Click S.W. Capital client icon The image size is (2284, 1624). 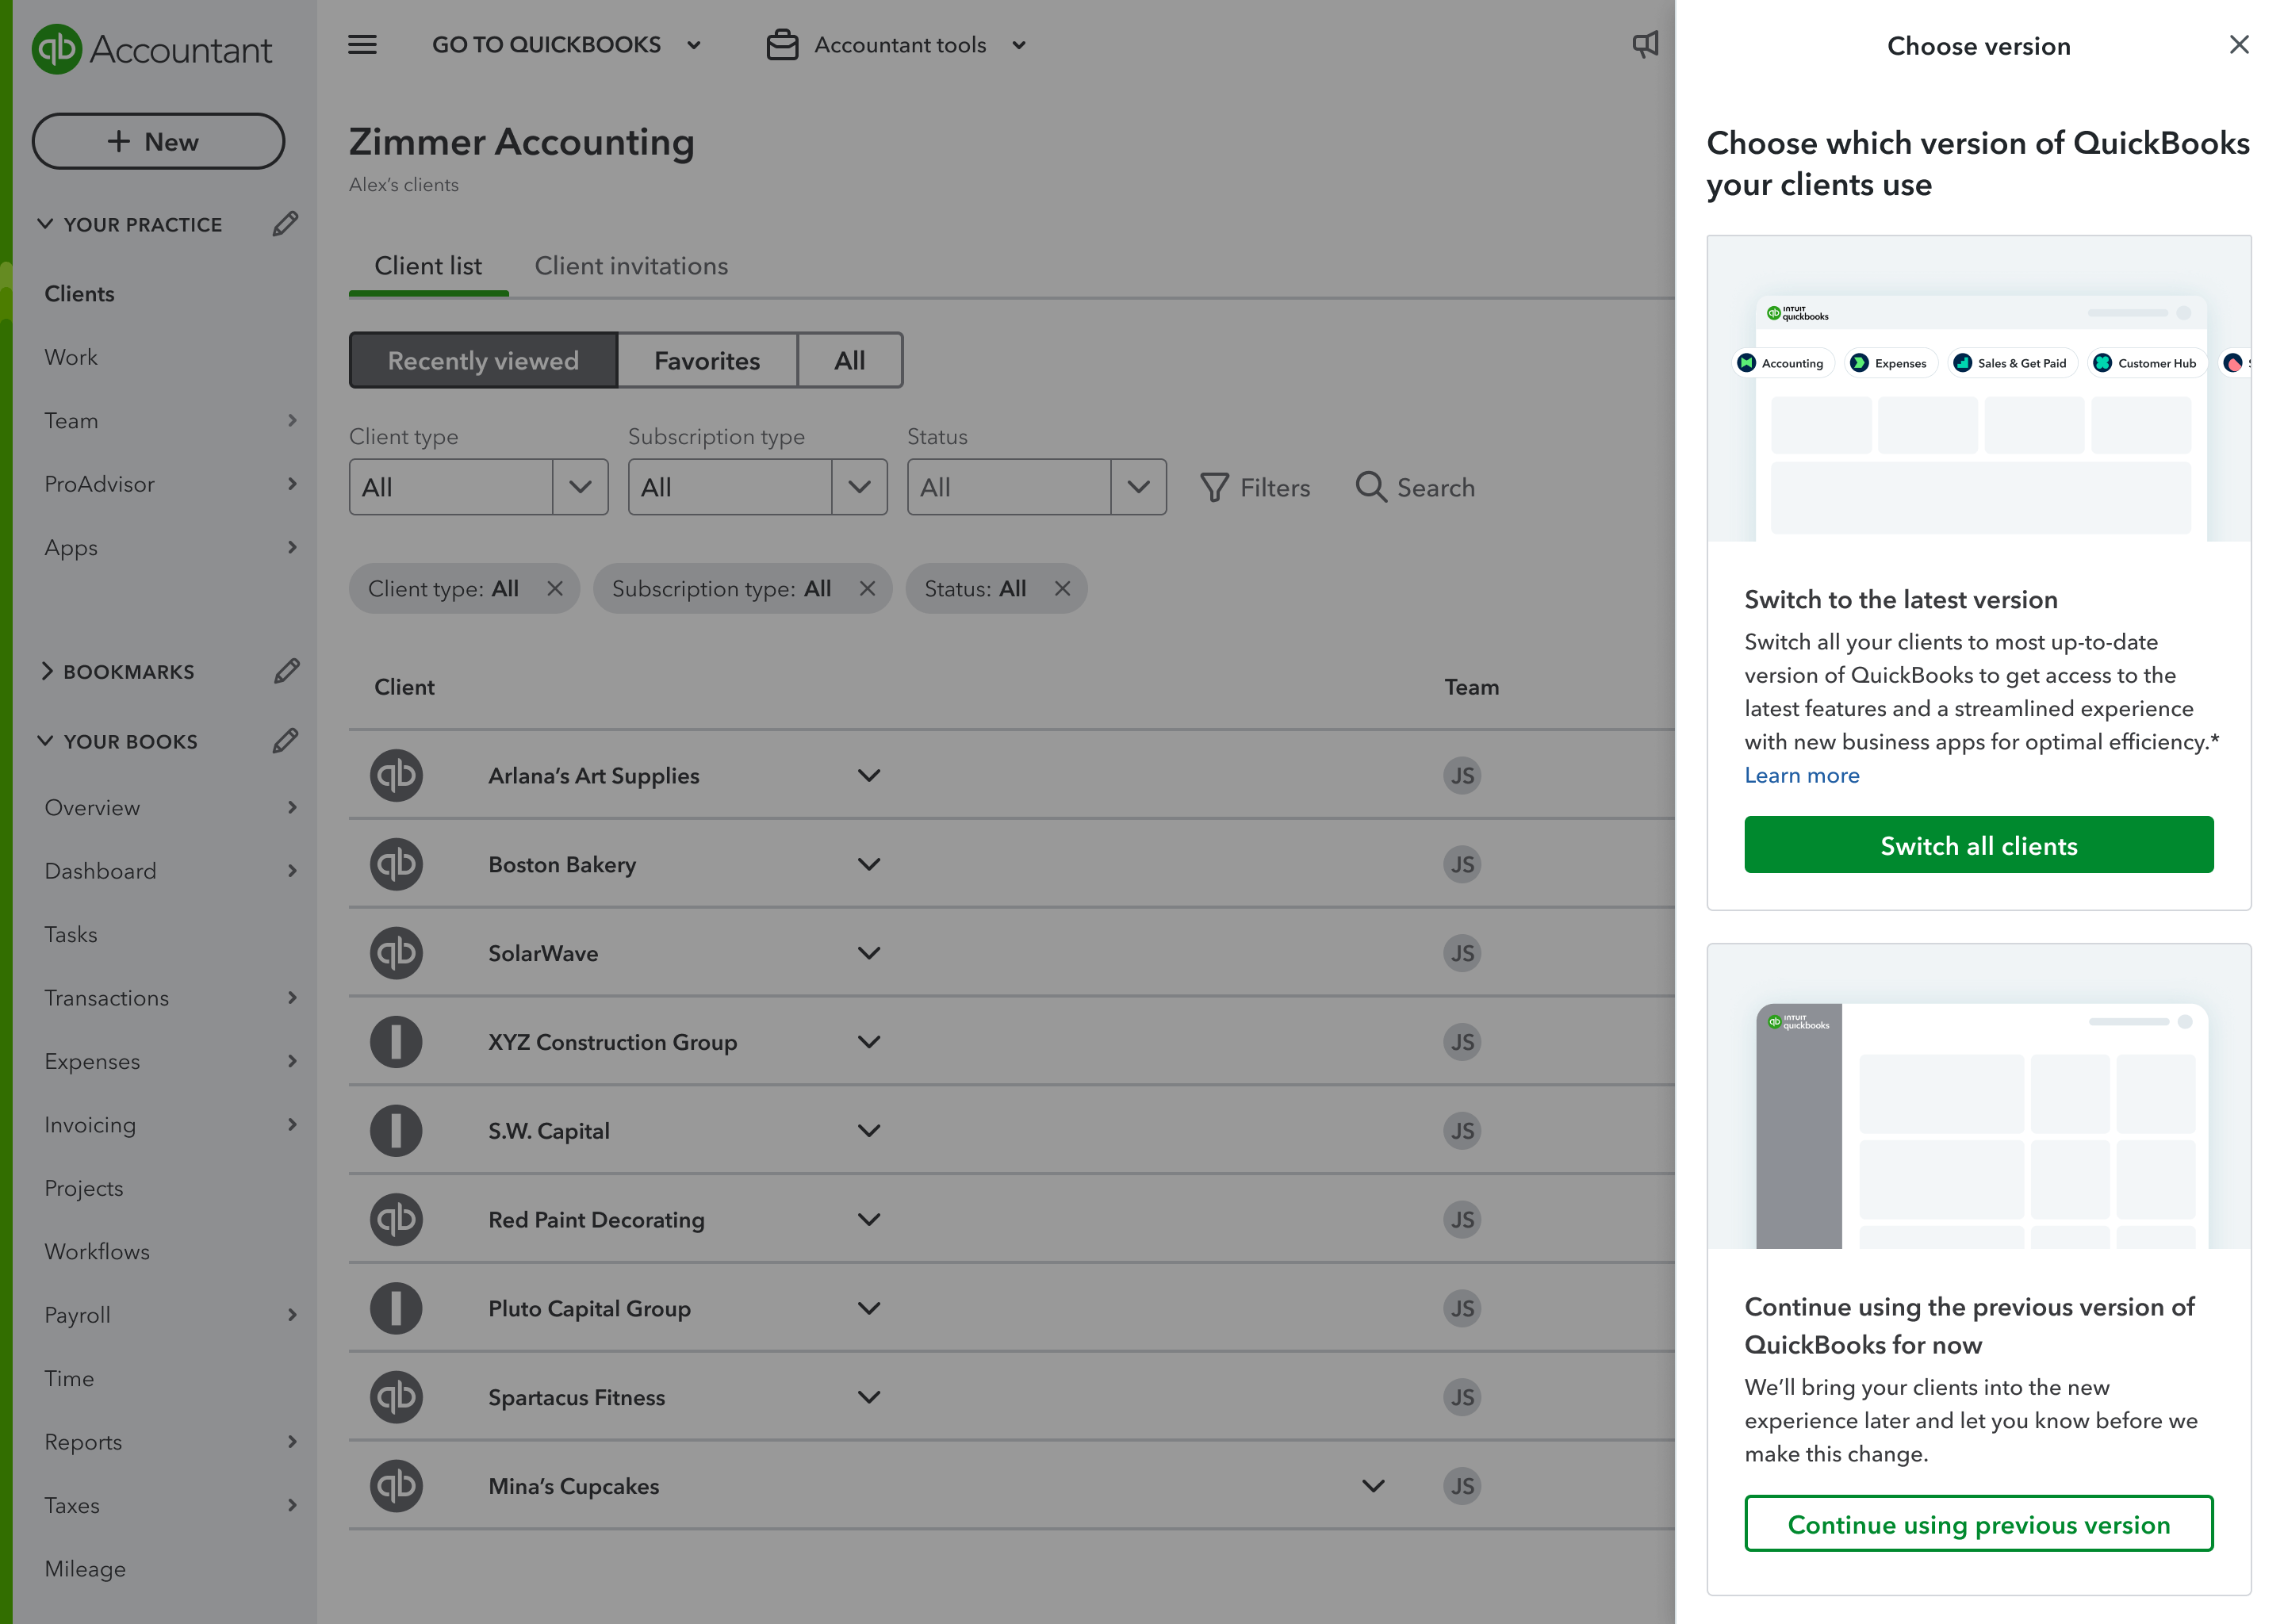point(396,1131)
